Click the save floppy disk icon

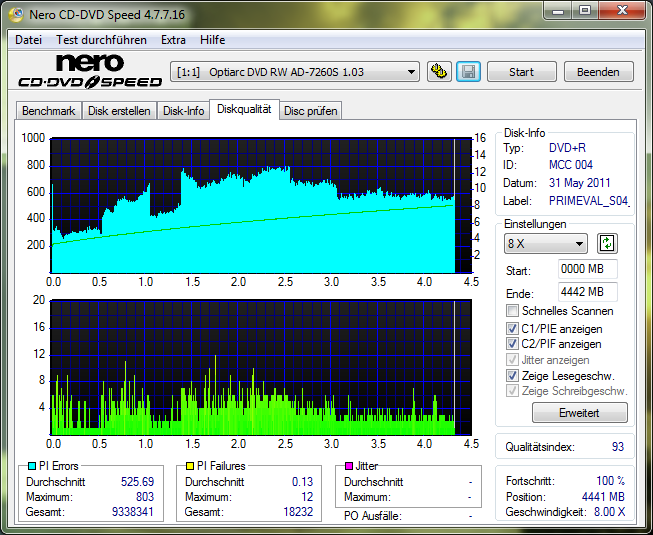(x=469, y=72)
